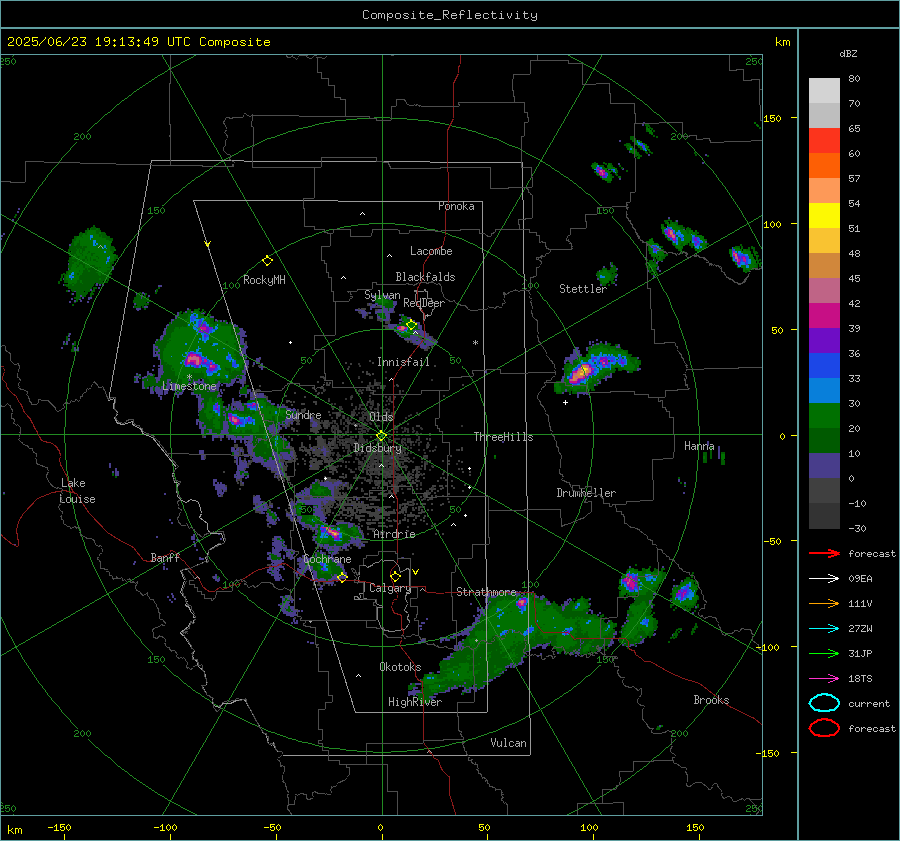This screenshot has width=900, height=841.
Task: Click the red forecast arrow icon
Action: (824, 553)
